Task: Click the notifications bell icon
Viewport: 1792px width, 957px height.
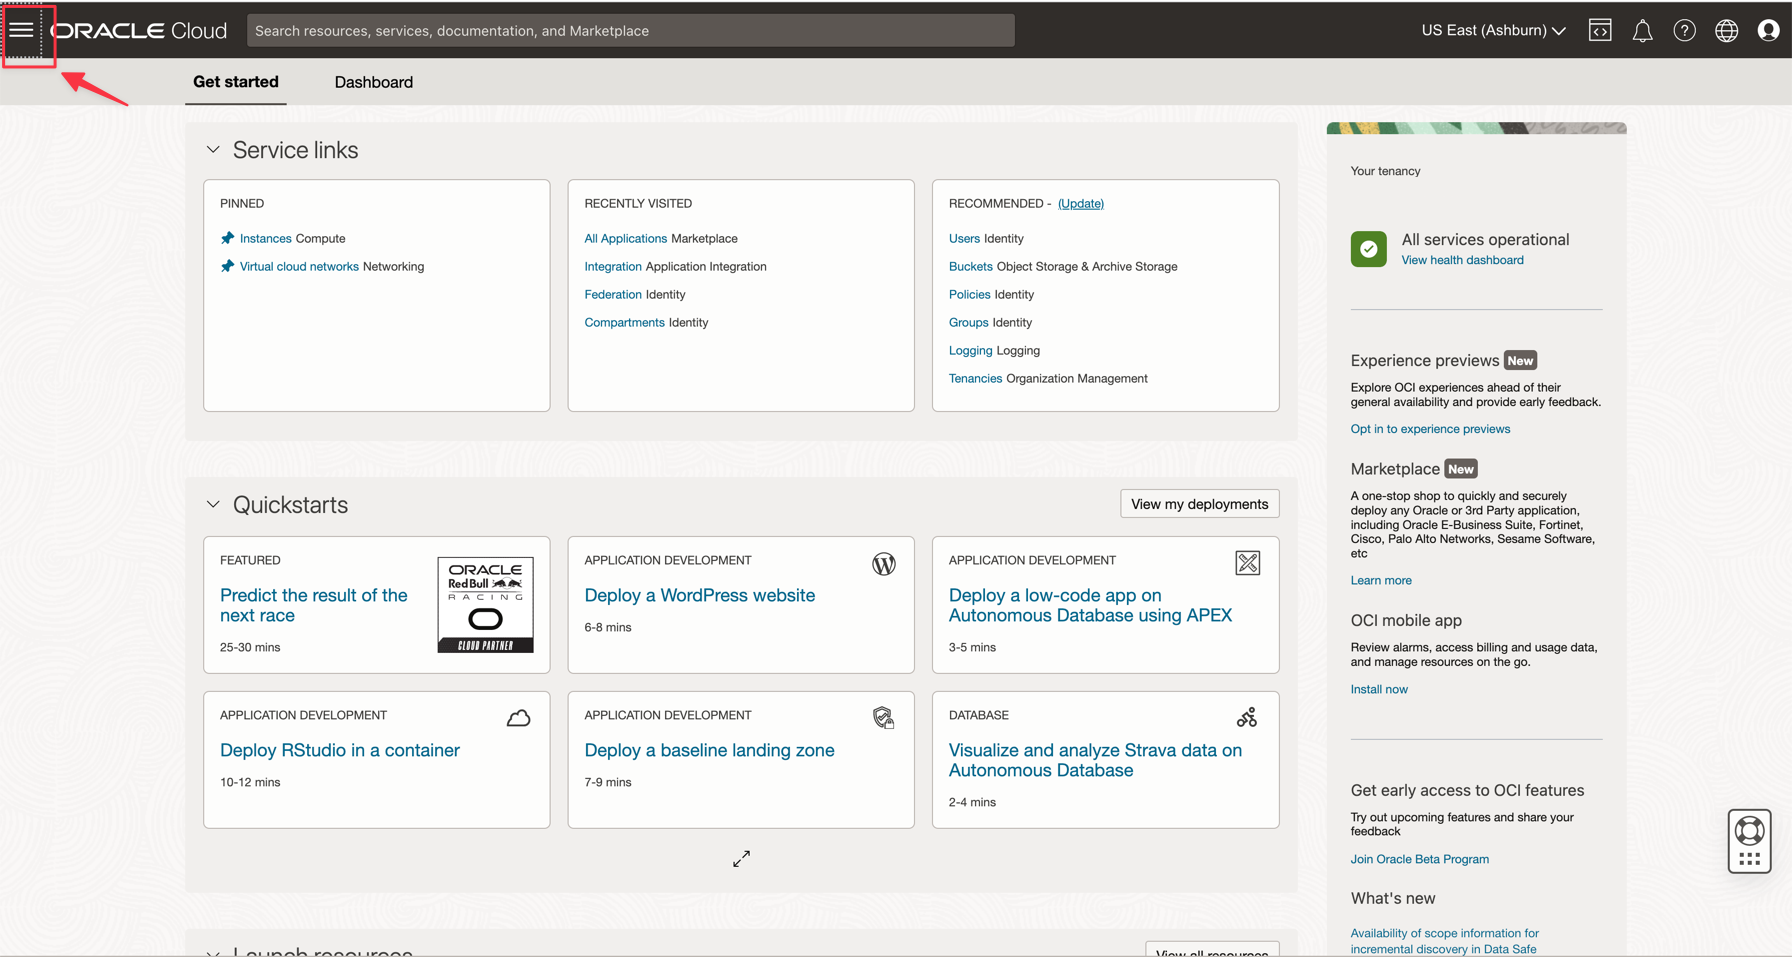Action: [1642, 31]
